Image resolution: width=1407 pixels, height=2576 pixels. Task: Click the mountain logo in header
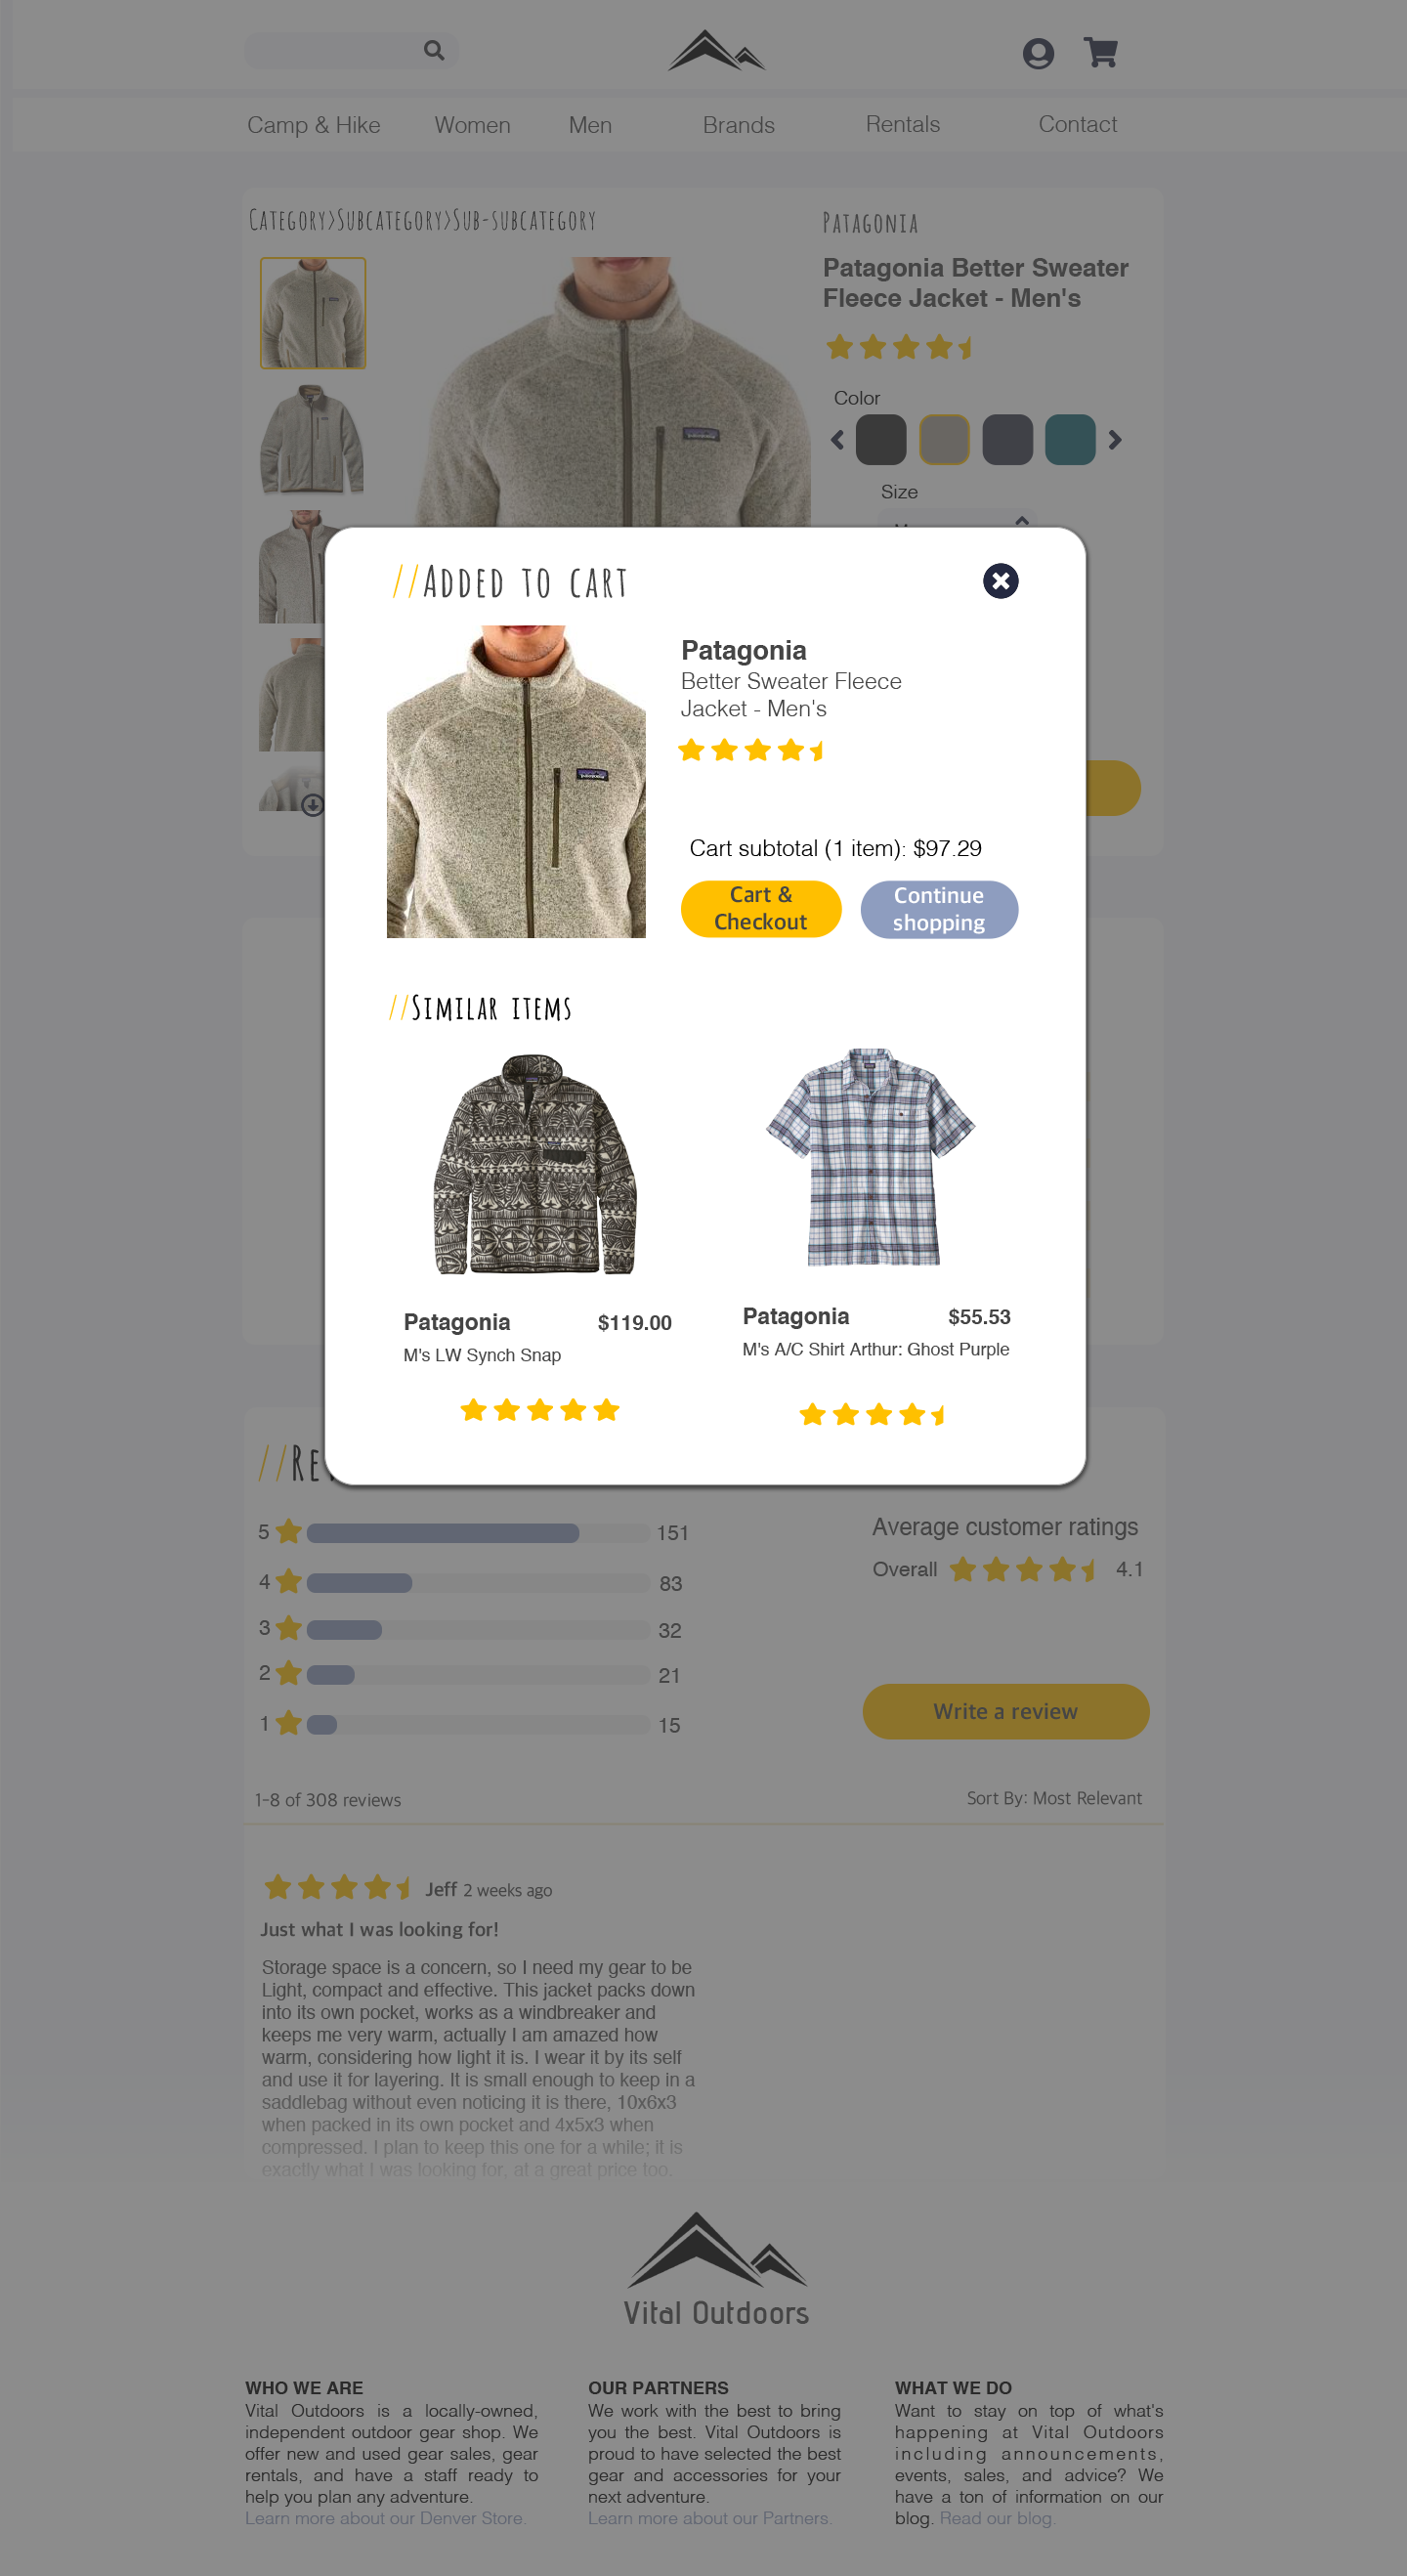click(x=716, y=50)
